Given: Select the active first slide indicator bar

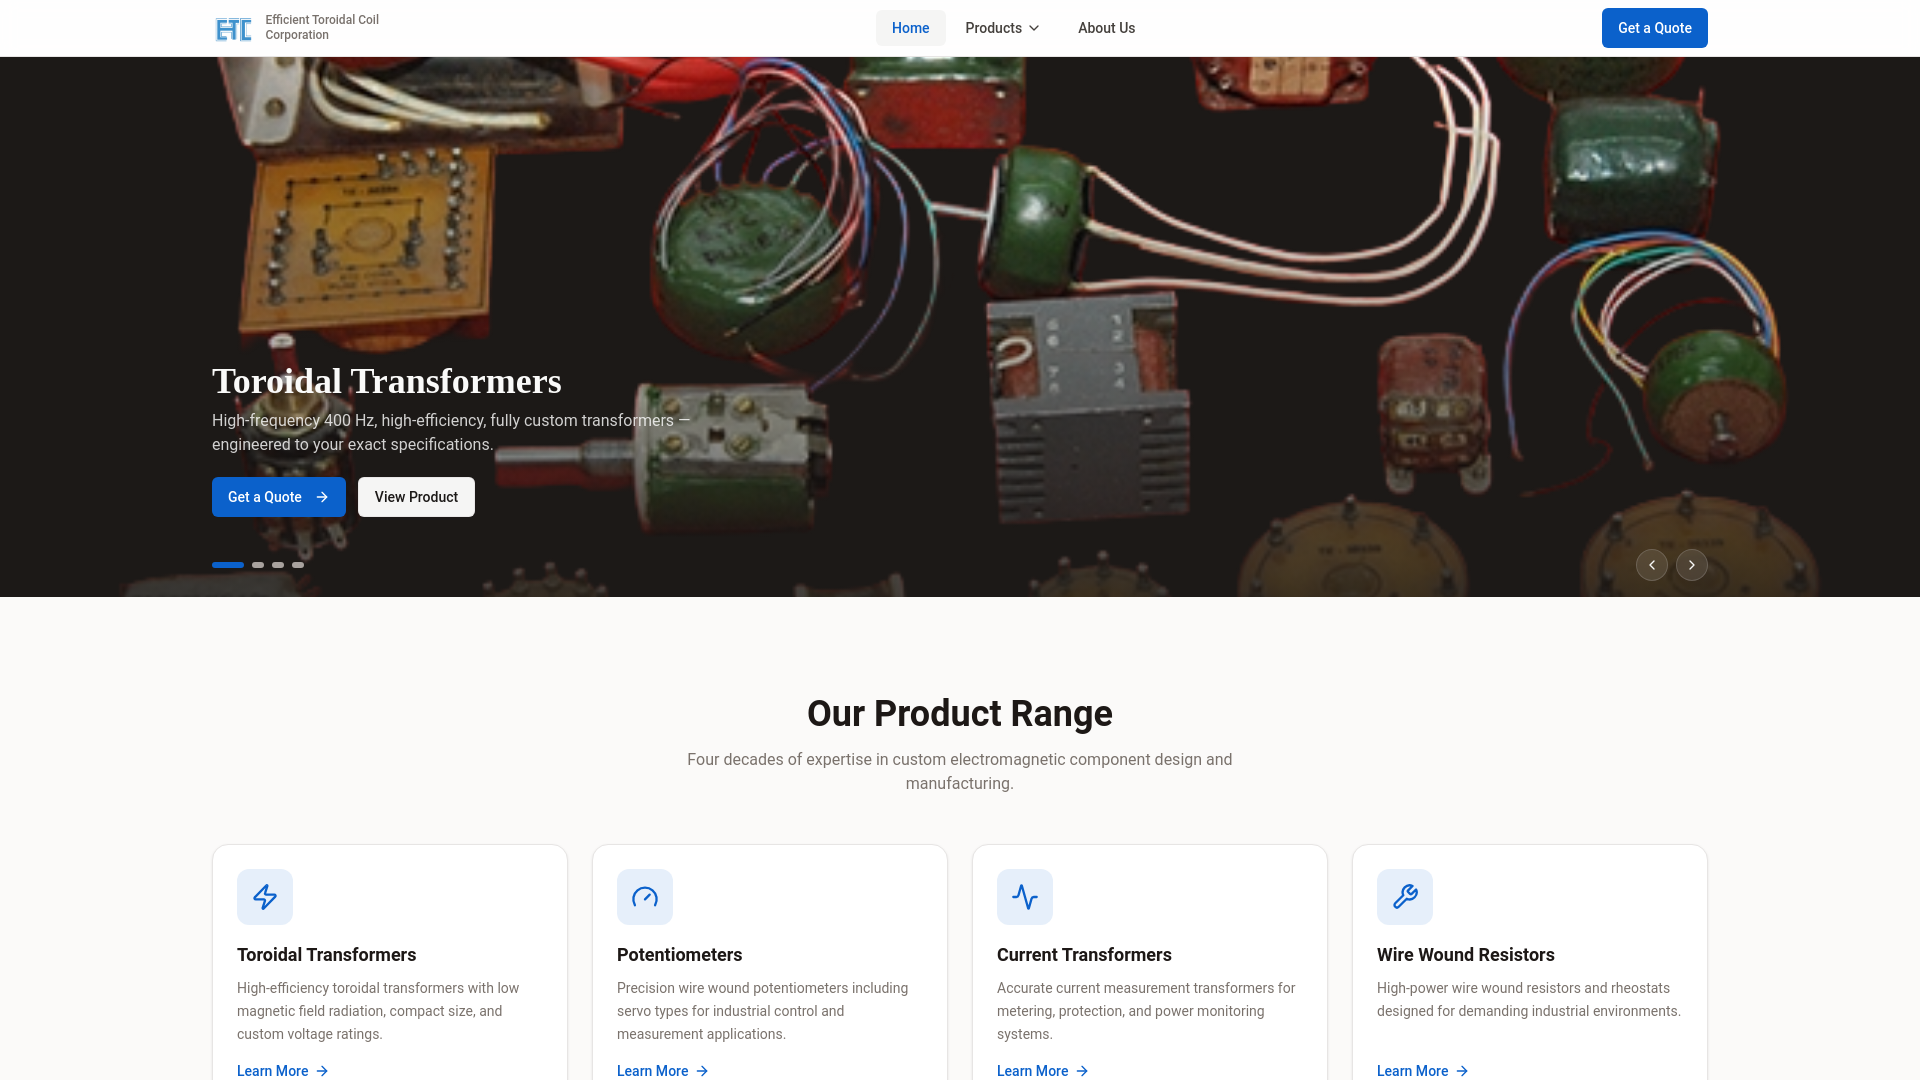Looking at the screenshot, I should click(x=228, y=565).
